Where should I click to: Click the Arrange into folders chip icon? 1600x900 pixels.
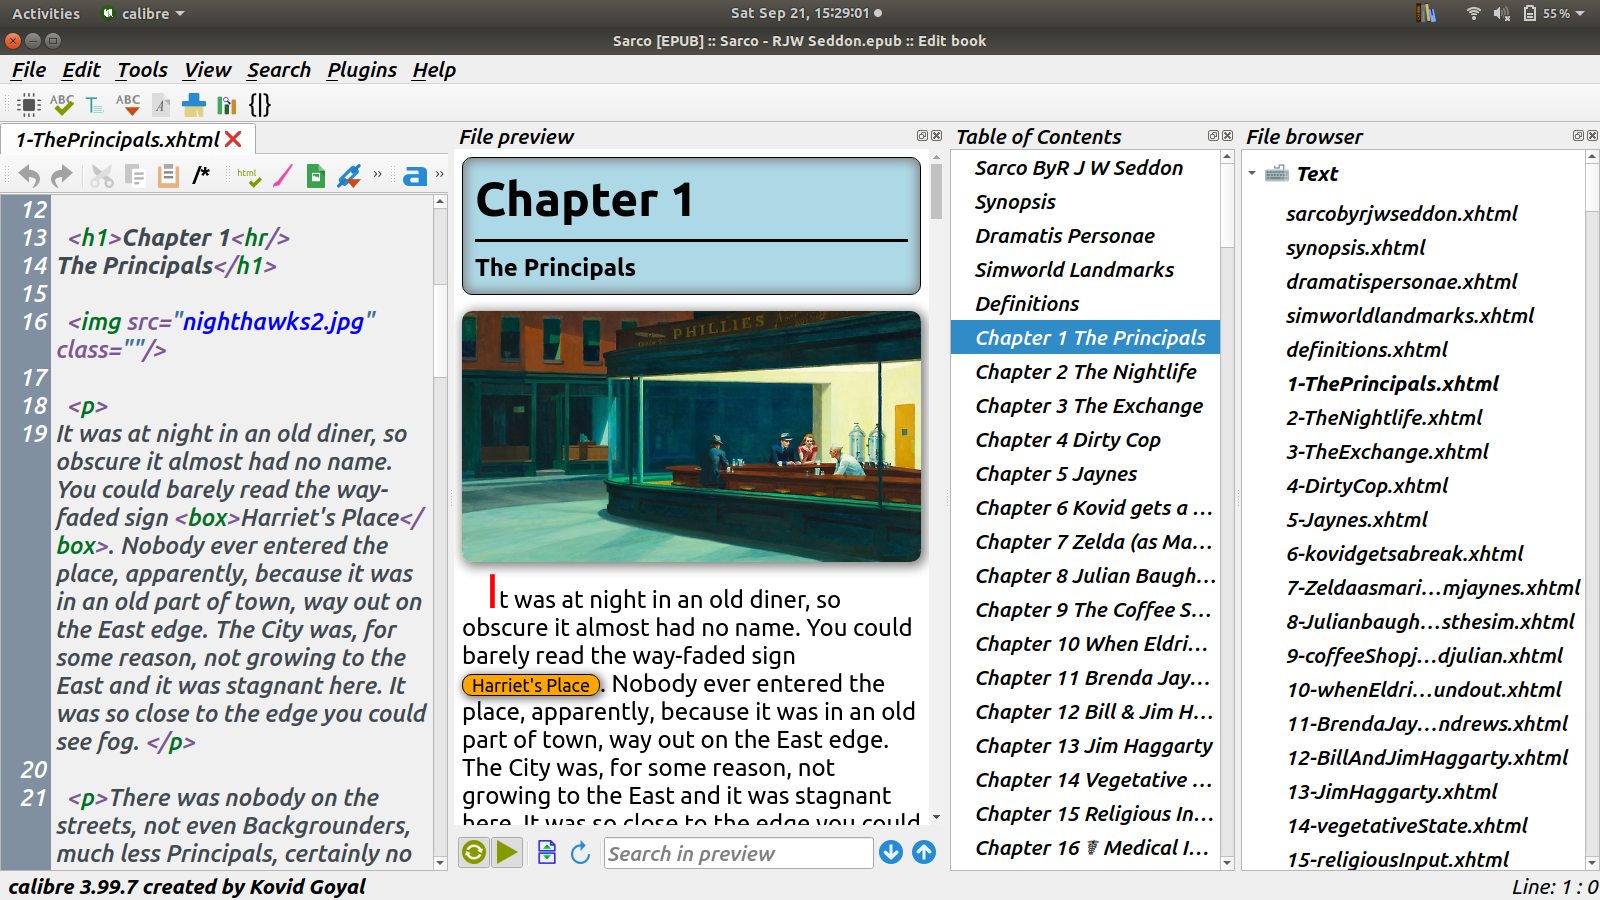pyautogui.click(x=30, y=105)
